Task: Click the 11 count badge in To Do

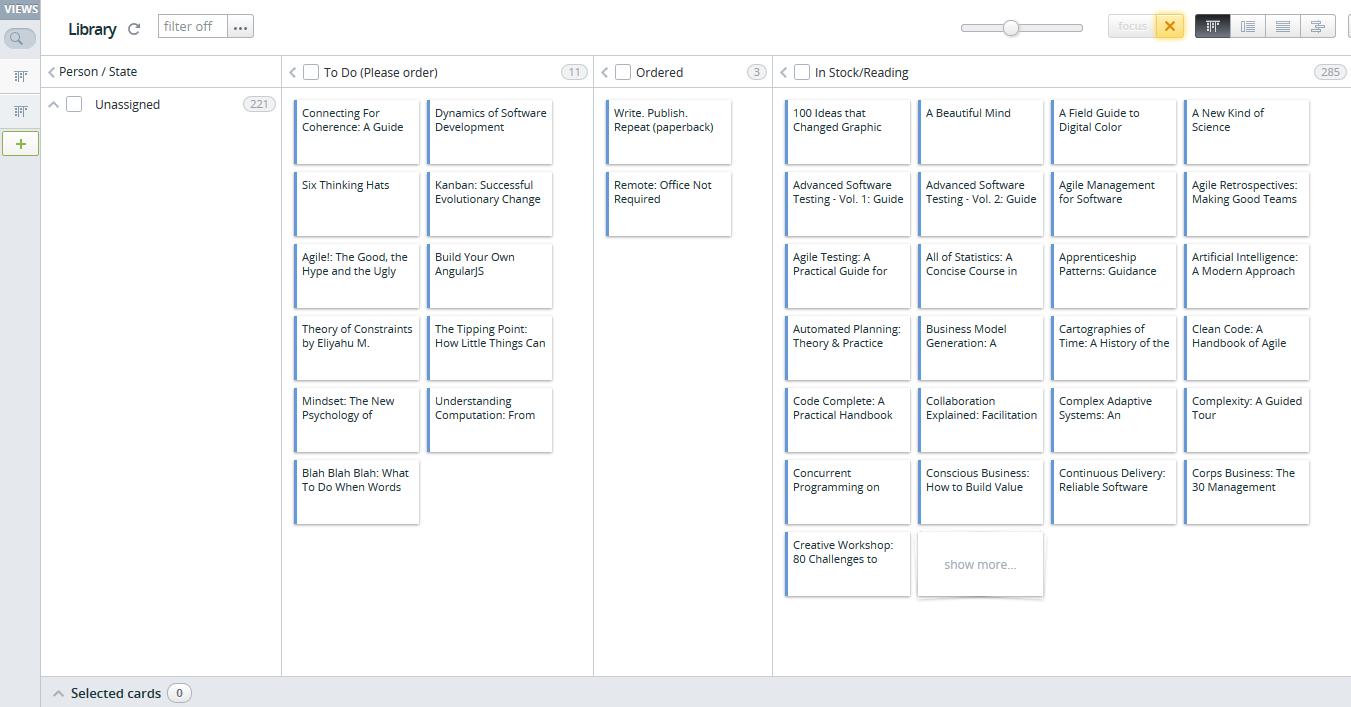Action: click(574, 72)
